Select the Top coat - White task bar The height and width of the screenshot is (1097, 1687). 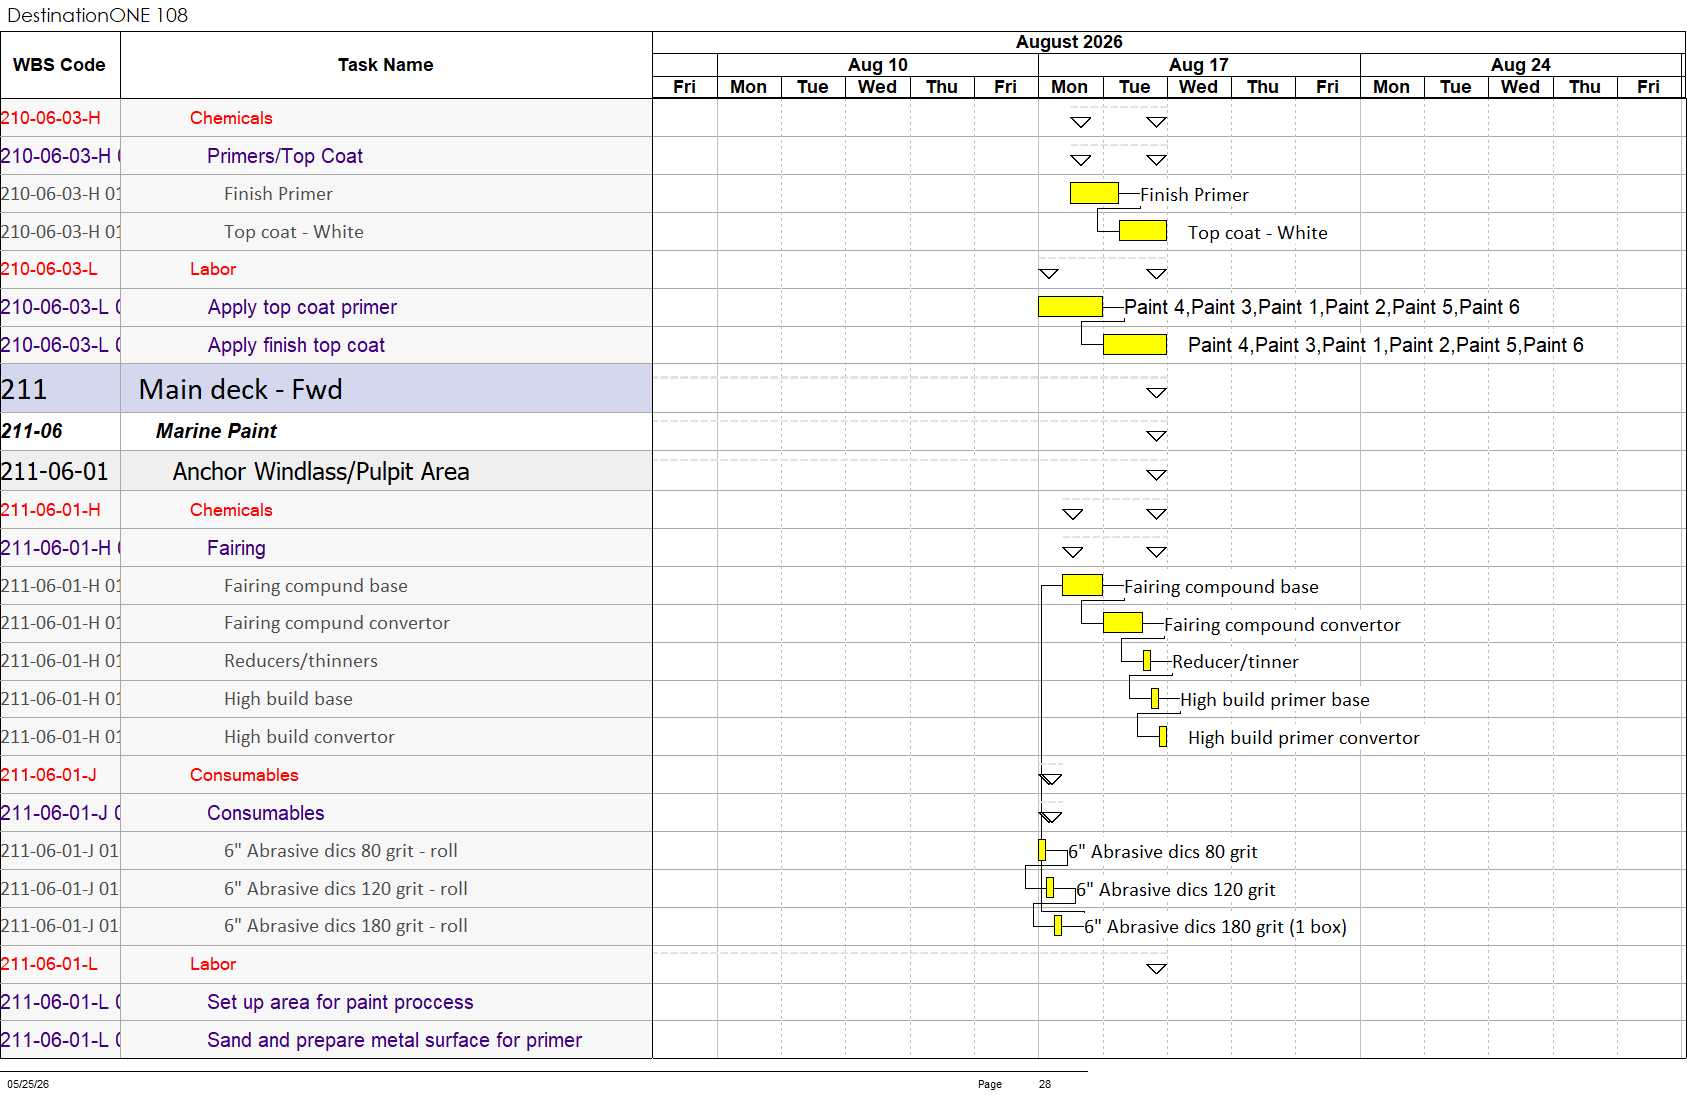click(1142, 231)
